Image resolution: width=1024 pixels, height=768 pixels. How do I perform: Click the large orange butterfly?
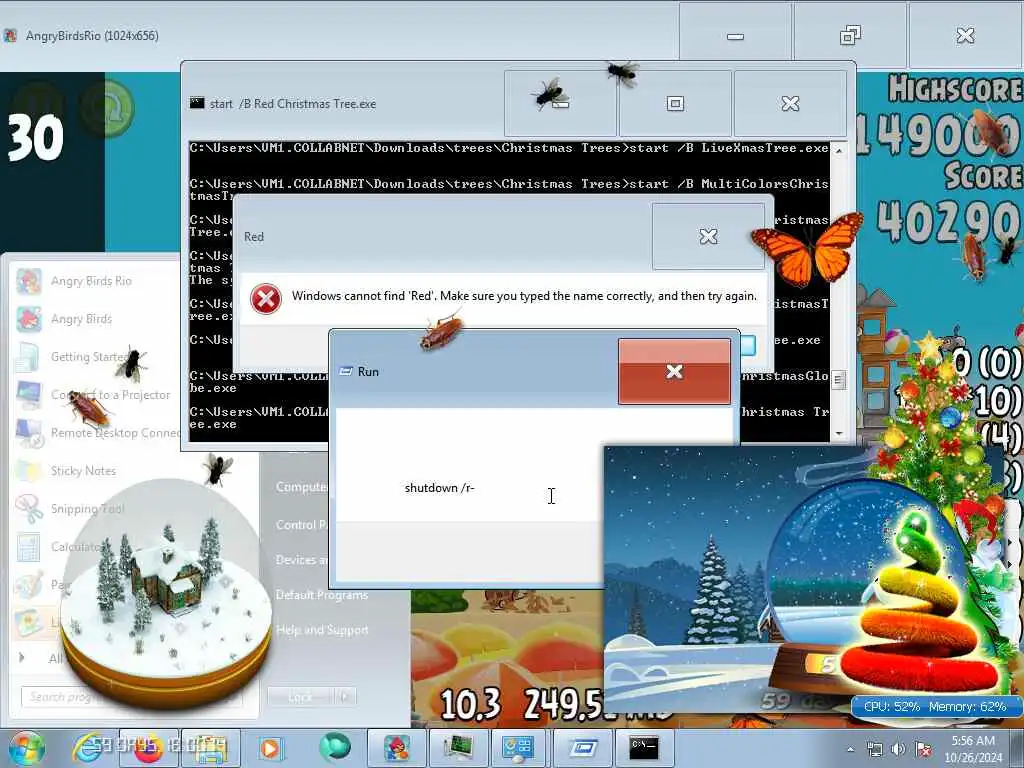coord(808,248)
